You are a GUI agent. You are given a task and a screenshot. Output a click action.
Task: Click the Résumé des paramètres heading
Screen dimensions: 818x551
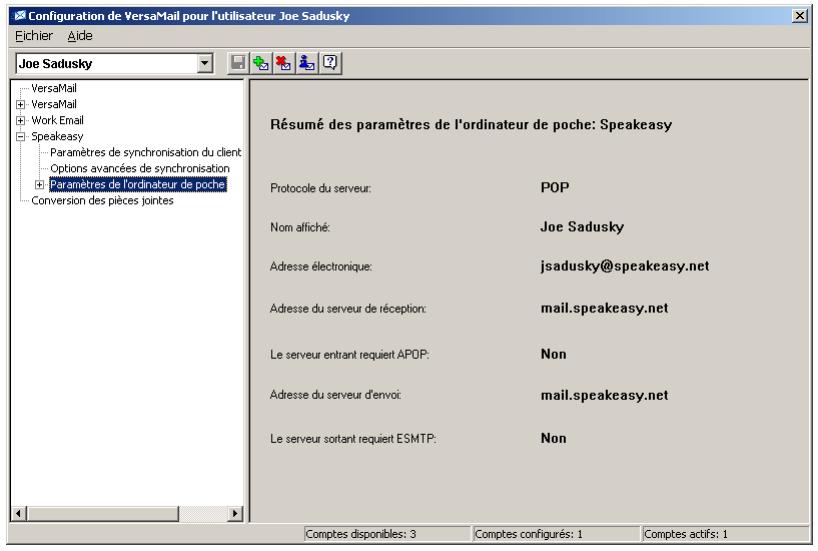pyautogui.click(x=471, y=125)
